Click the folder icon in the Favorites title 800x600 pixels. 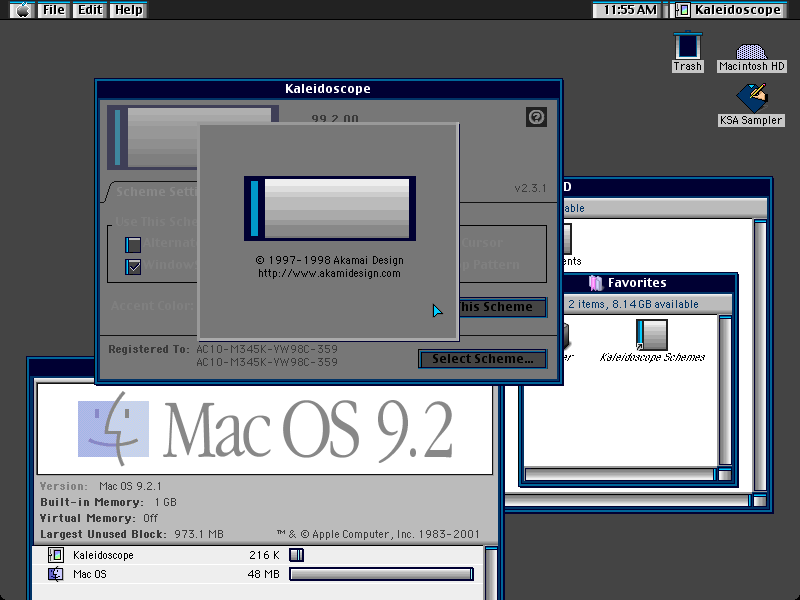595,283
